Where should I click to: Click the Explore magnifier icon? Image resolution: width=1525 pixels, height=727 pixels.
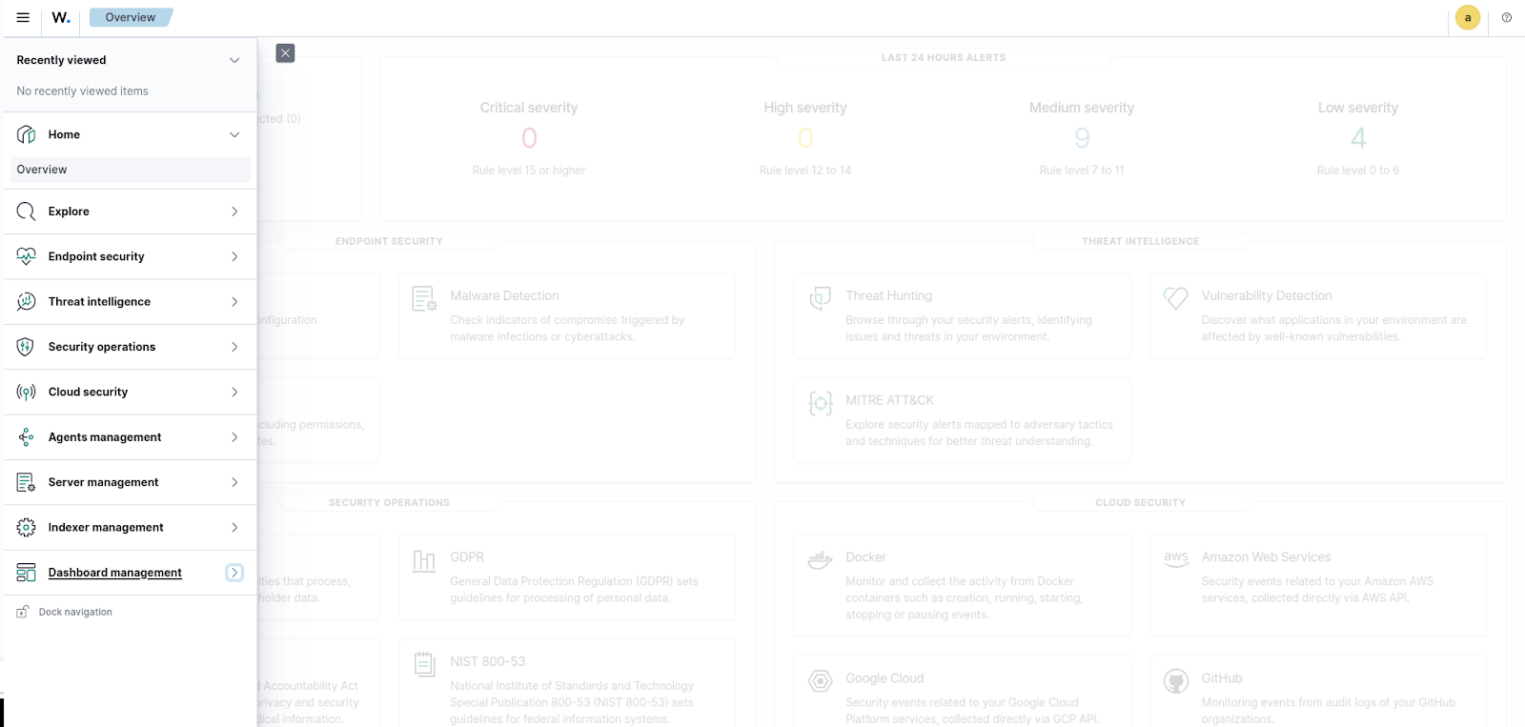click(x=26, y=212)
